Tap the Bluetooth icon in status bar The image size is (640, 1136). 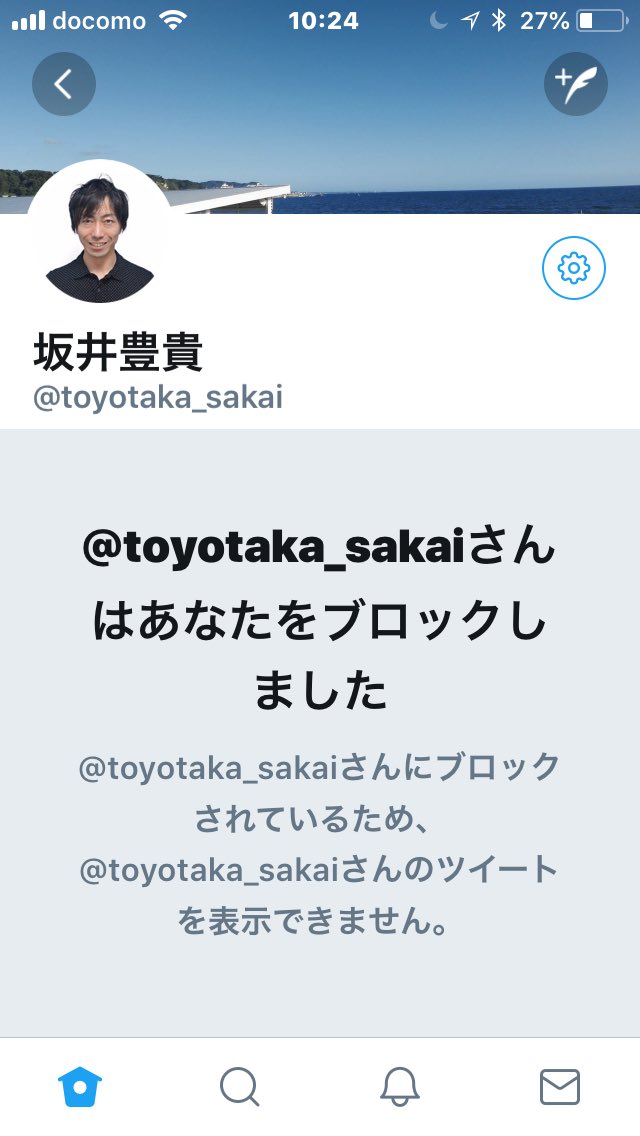point(499,20)
